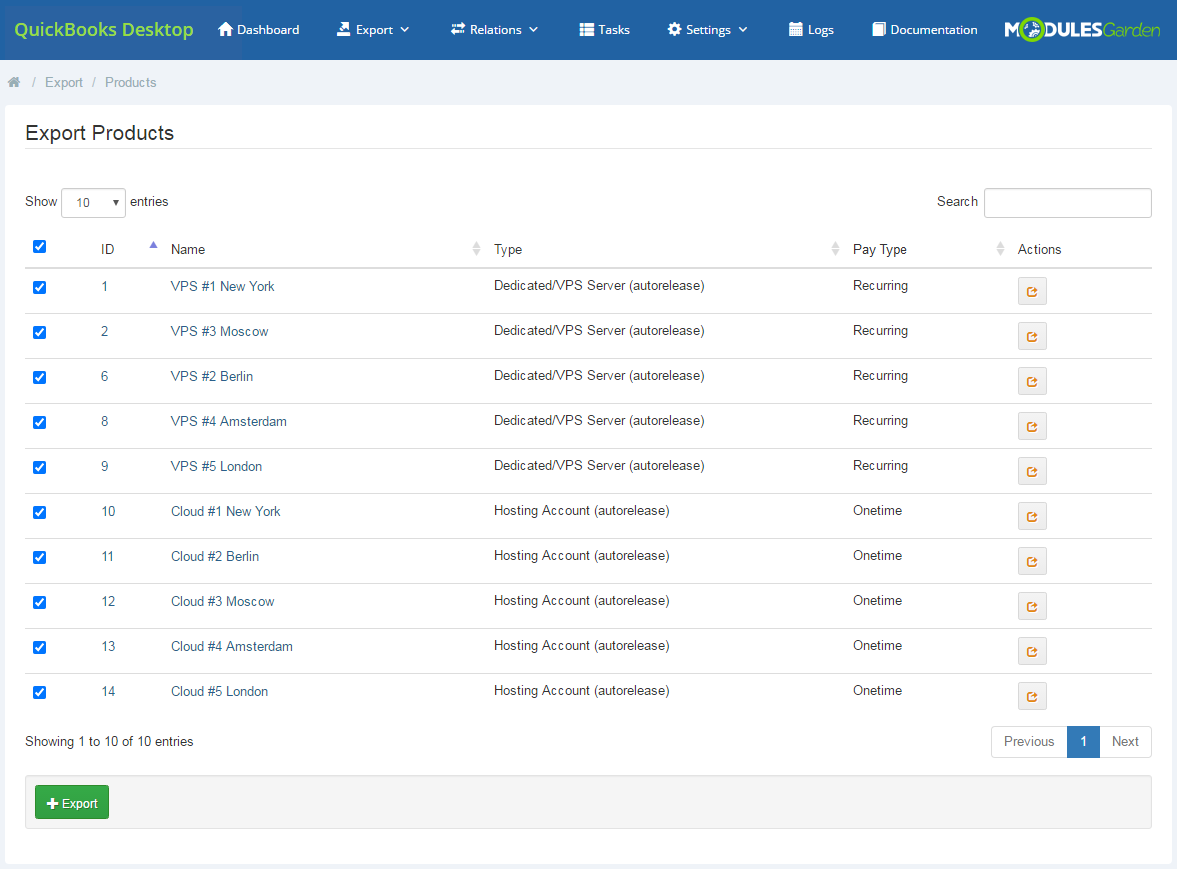Expand the Relations dropdown
This screenshot has width=1177, height=869.
click(x=494, y=29)
